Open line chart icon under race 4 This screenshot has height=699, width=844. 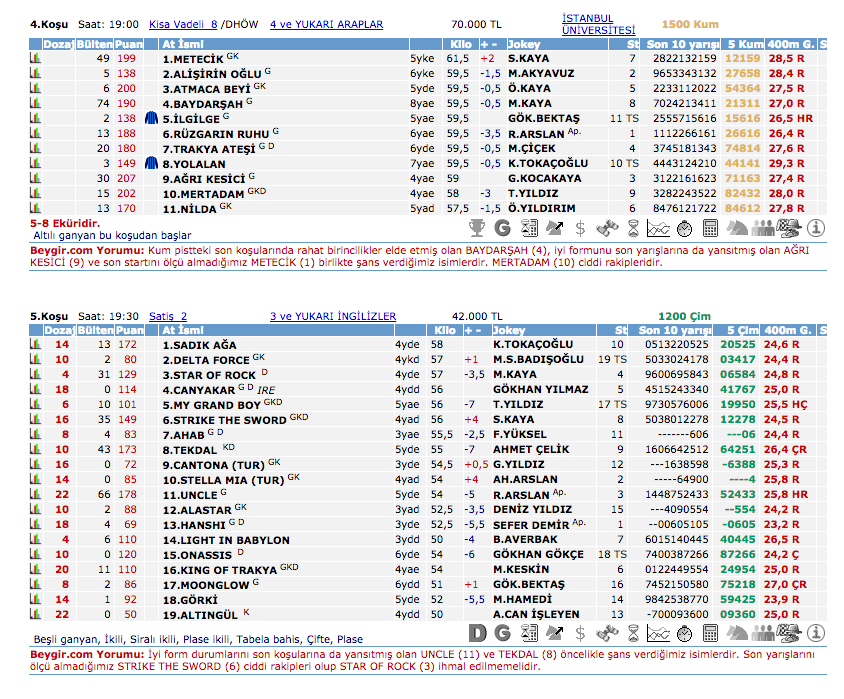pyautogui.click(x=660, y=228)
